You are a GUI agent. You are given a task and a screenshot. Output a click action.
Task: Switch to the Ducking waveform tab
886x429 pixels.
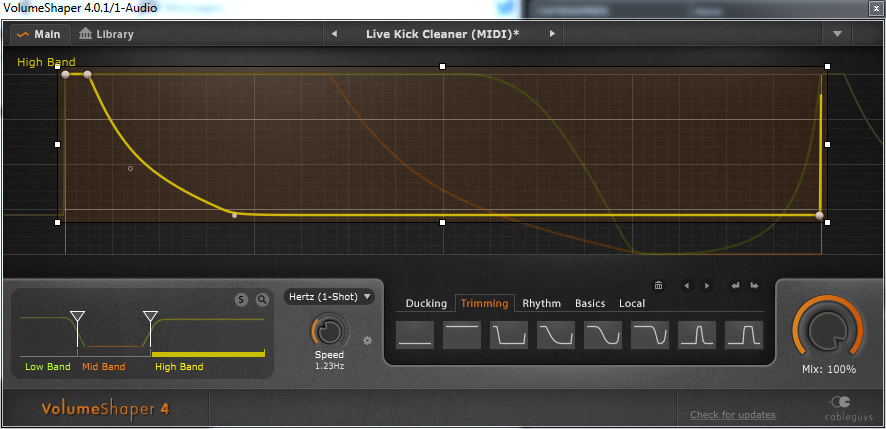pyautogui.click(x=426, y=304)
